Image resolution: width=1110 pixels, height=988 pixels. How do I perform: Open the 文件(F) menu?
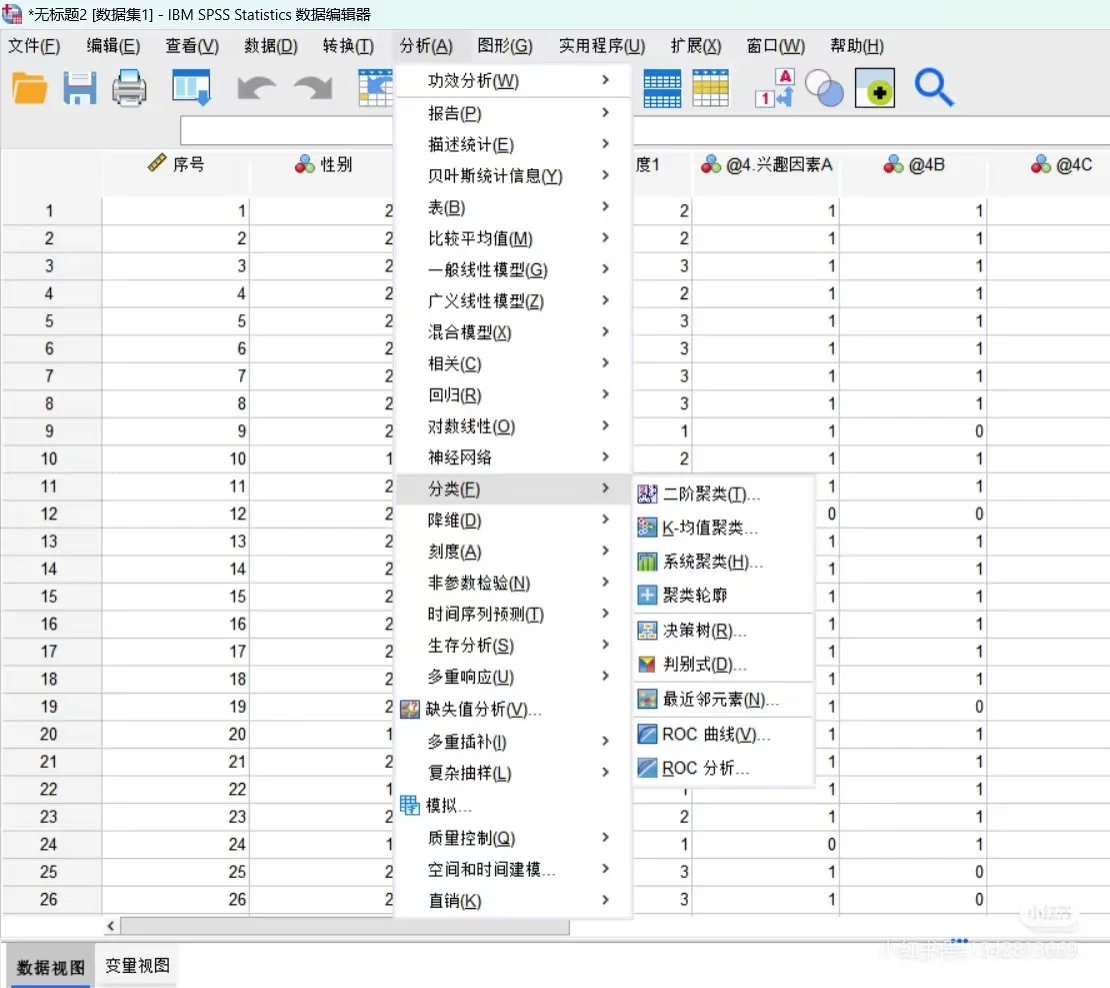point(34,46)
